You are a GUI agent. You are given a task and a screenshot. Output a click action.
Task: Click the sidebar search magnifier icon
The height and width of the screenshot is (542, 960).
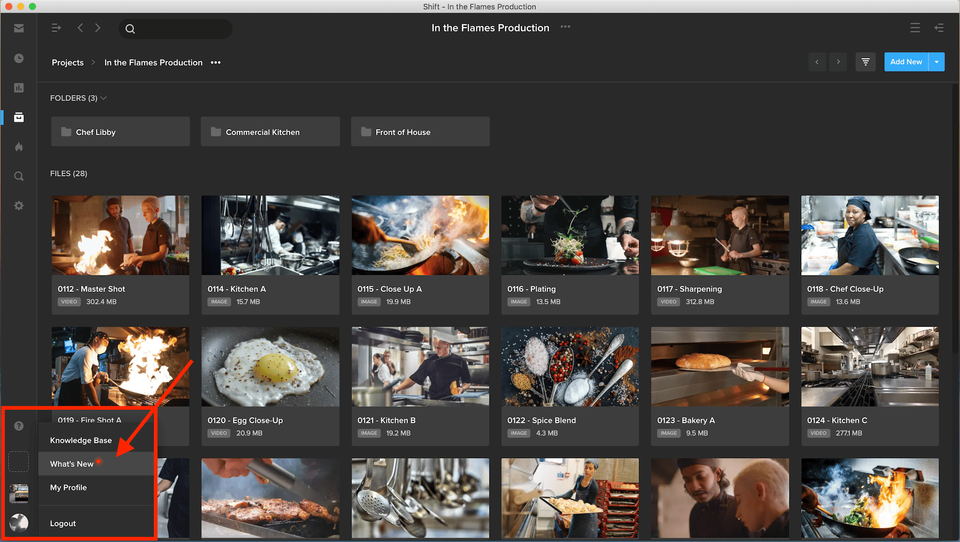click(19, 176)
